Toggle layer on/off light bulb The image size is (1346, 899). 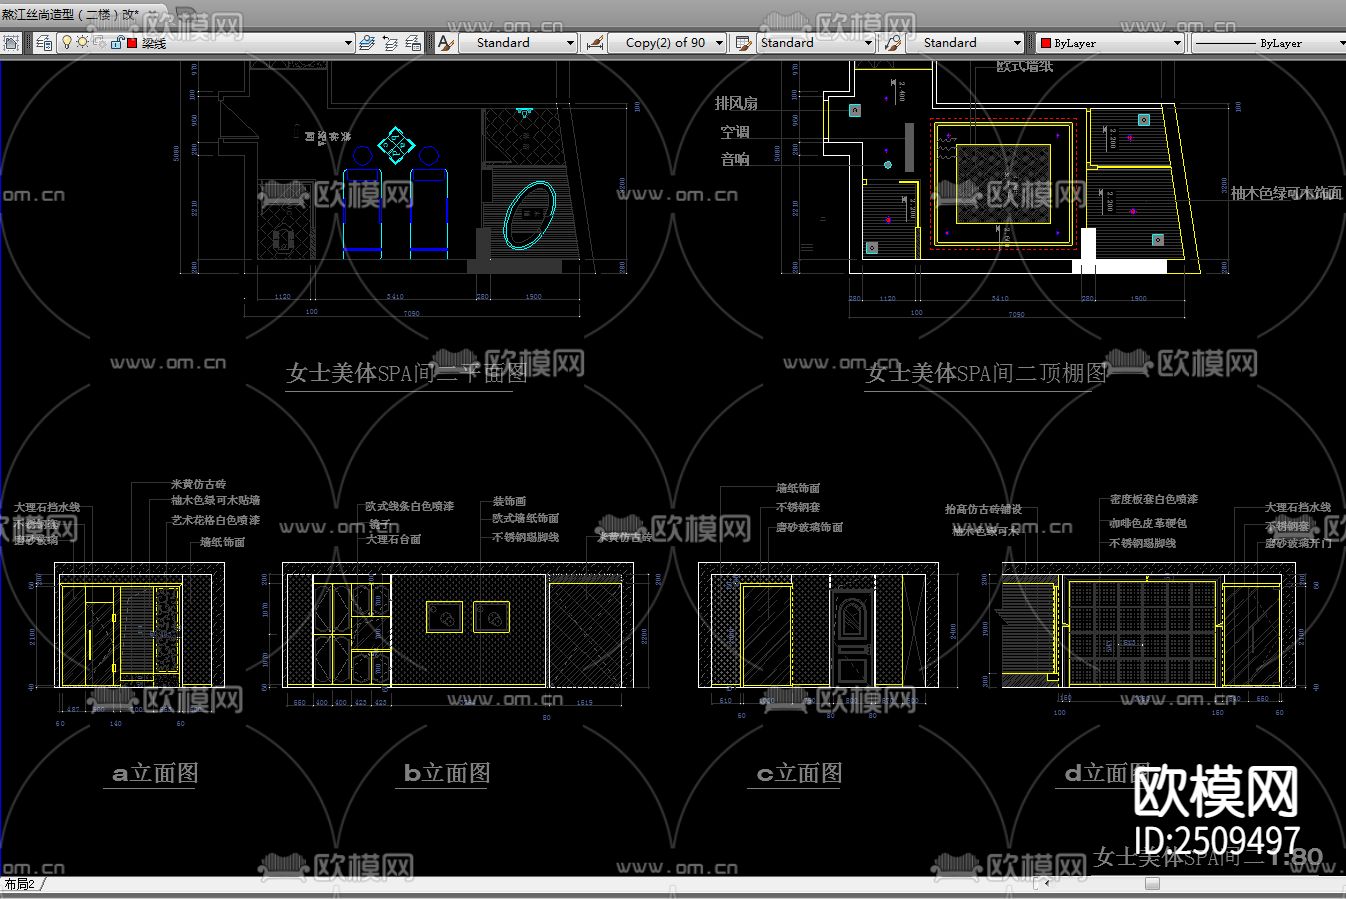[67, 43]
